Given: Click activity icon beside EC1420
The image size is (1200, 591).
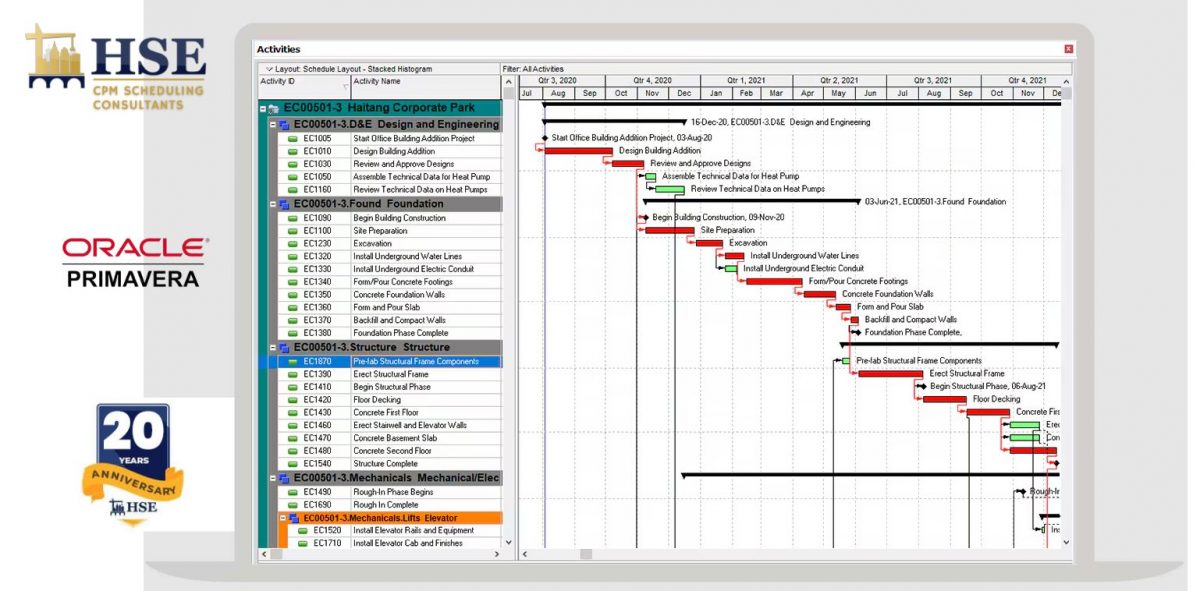Looking at the screenshot, I should click(x=293, y=400).
